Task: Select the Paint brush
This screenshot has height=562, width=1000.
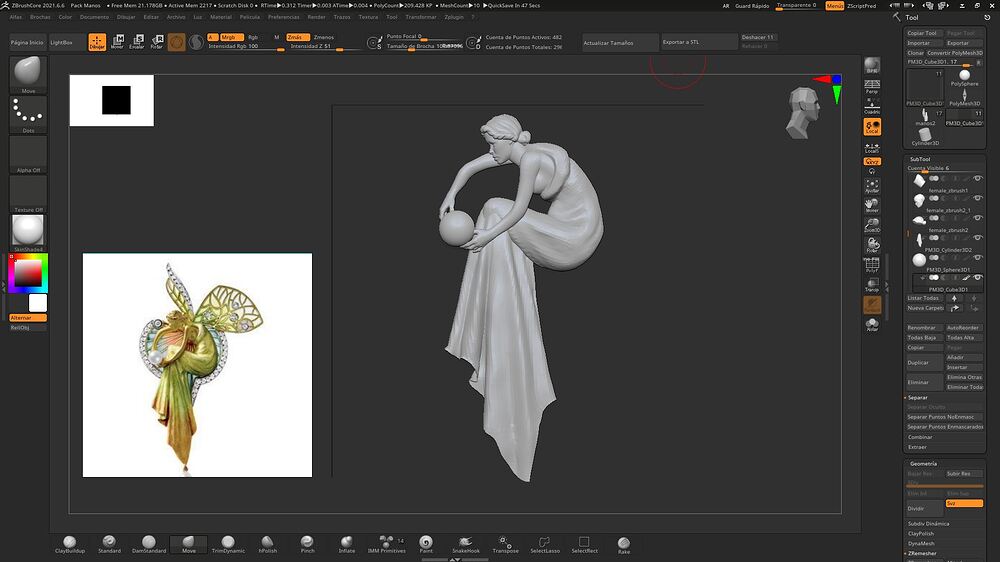Action: [426, 544]
